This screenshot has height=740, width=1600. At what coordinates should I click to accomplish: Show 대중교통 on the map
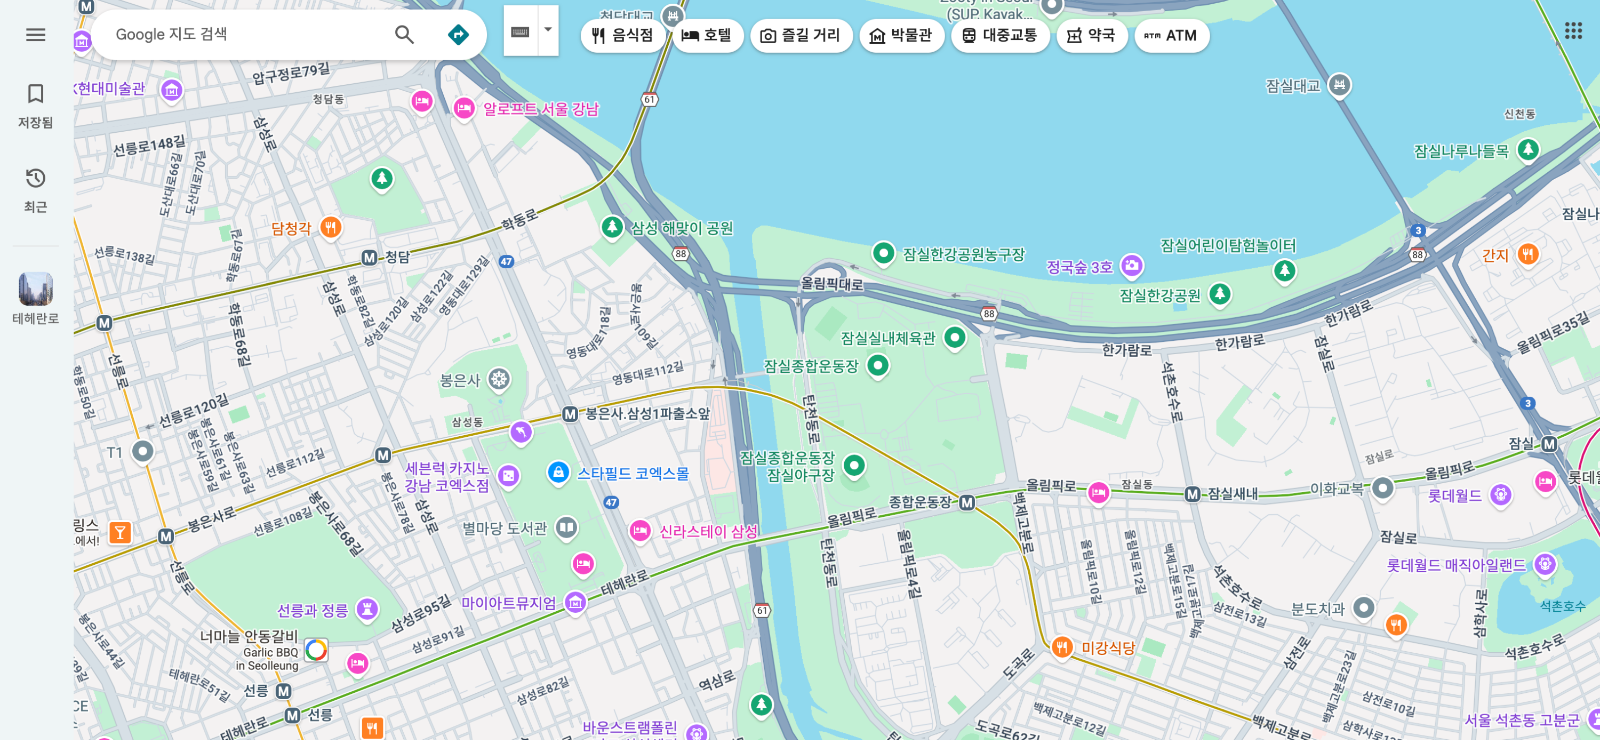coord(1000,36)
